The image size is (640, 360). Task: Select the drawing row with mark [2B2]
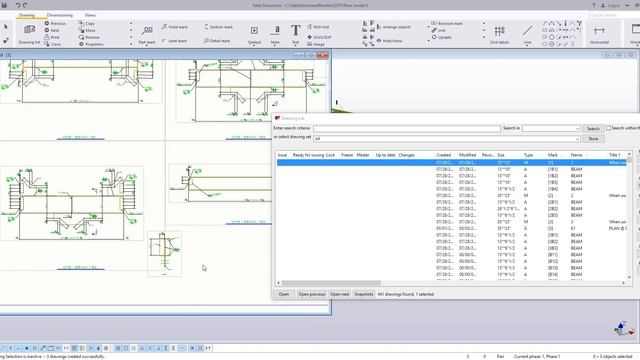coord(452,209)
